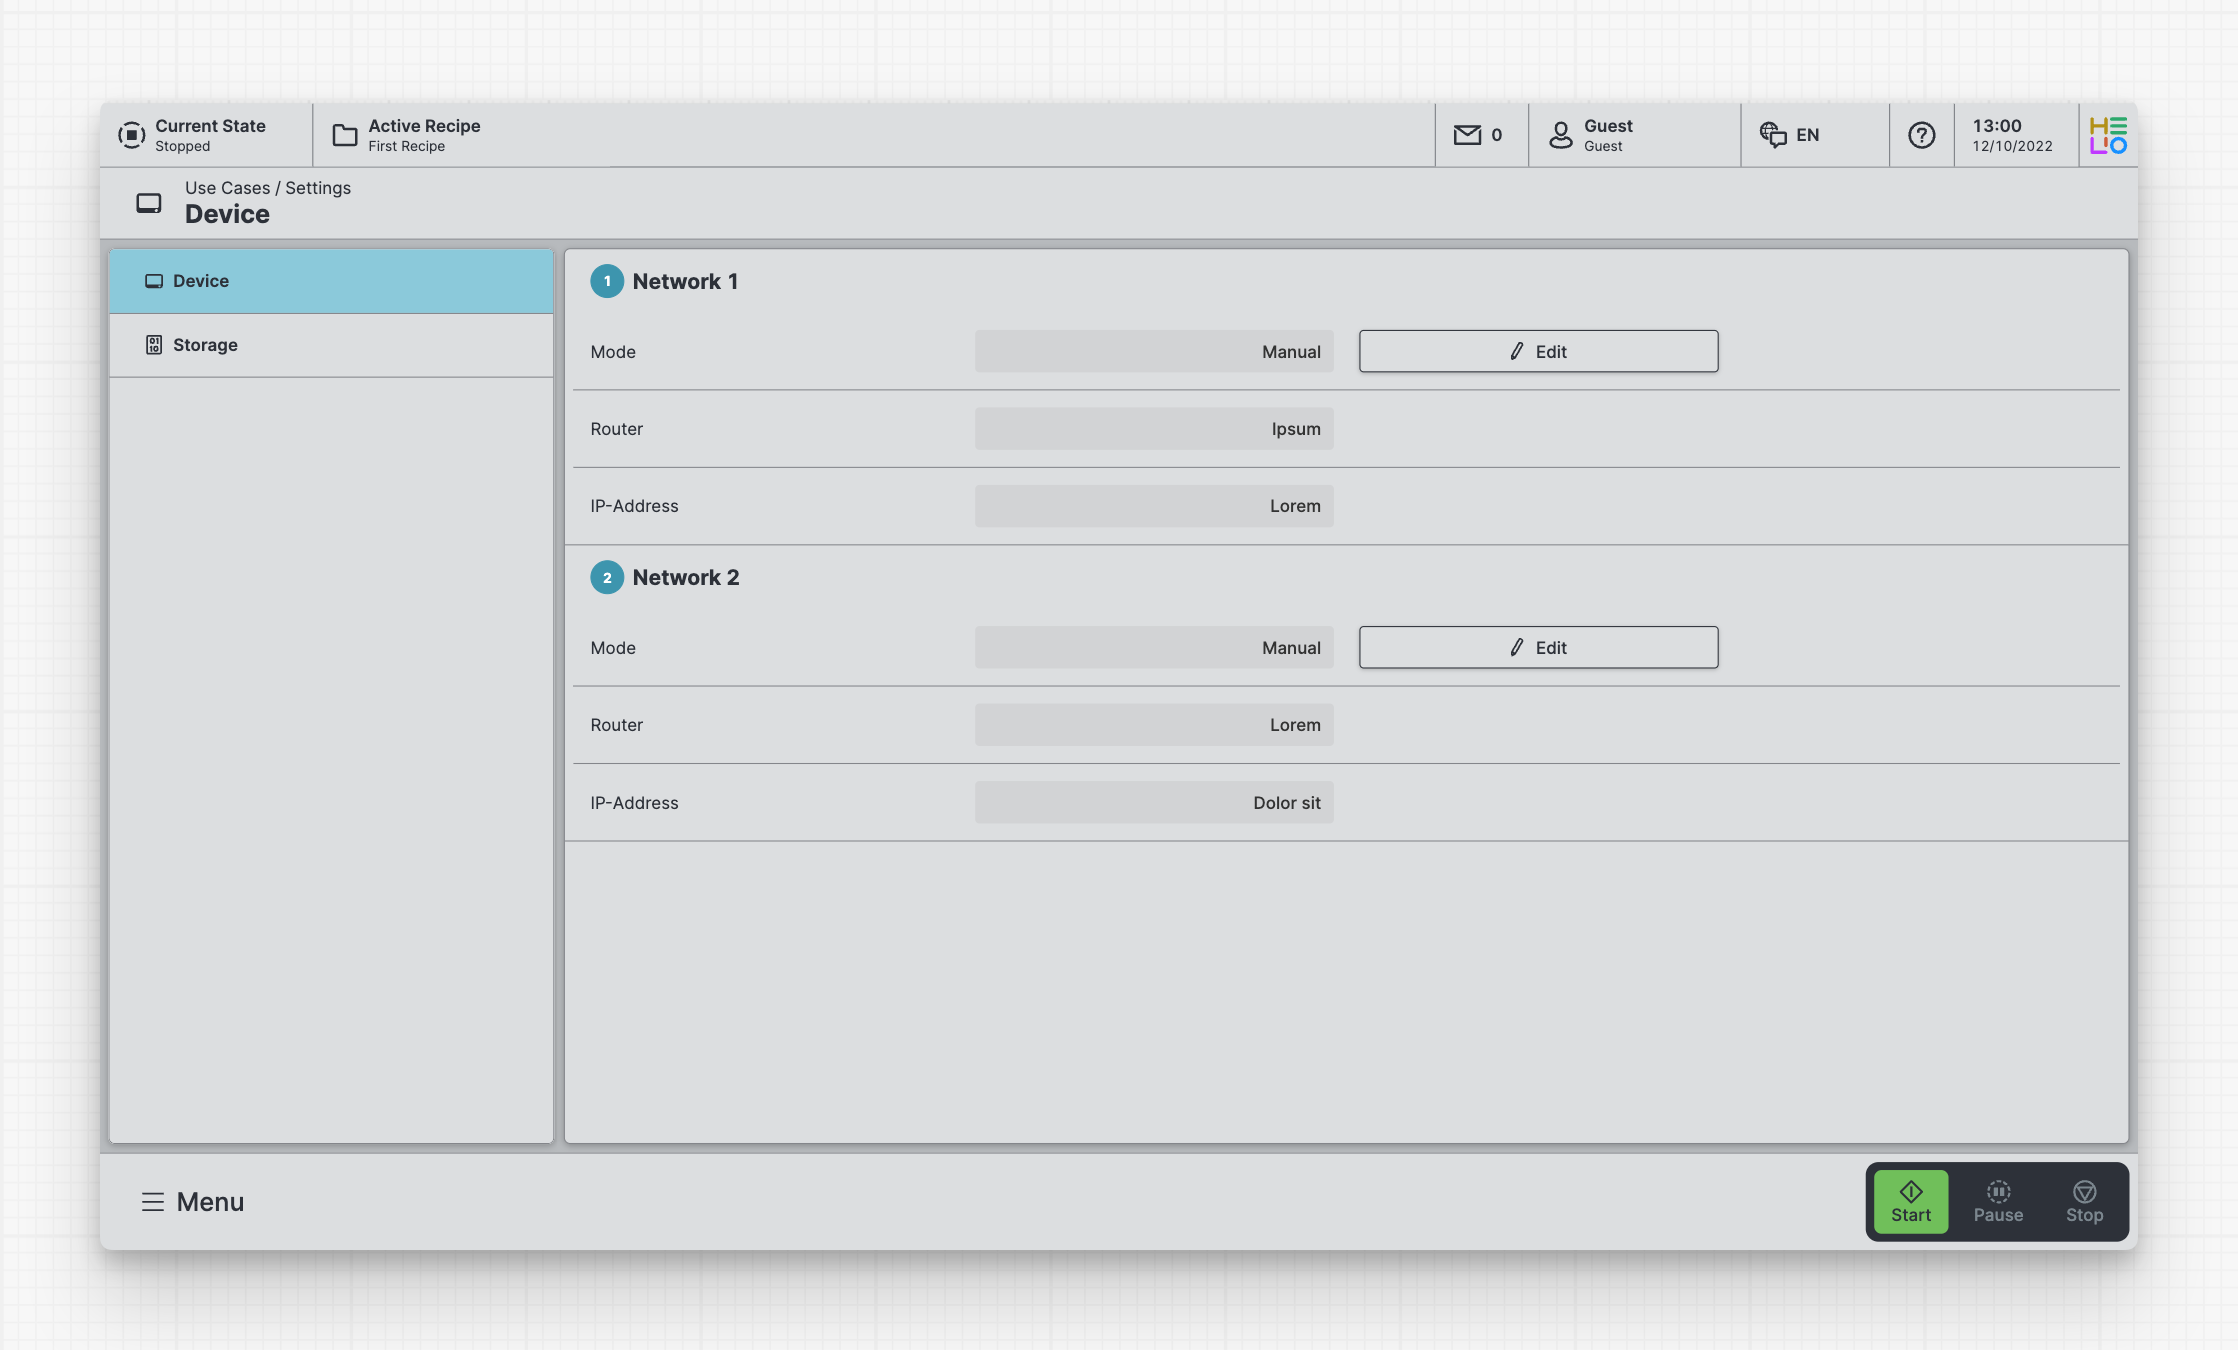Click the Guest user profile icon
Viewport: 2238px width, 1350px height.
(x=1560, y=135)
